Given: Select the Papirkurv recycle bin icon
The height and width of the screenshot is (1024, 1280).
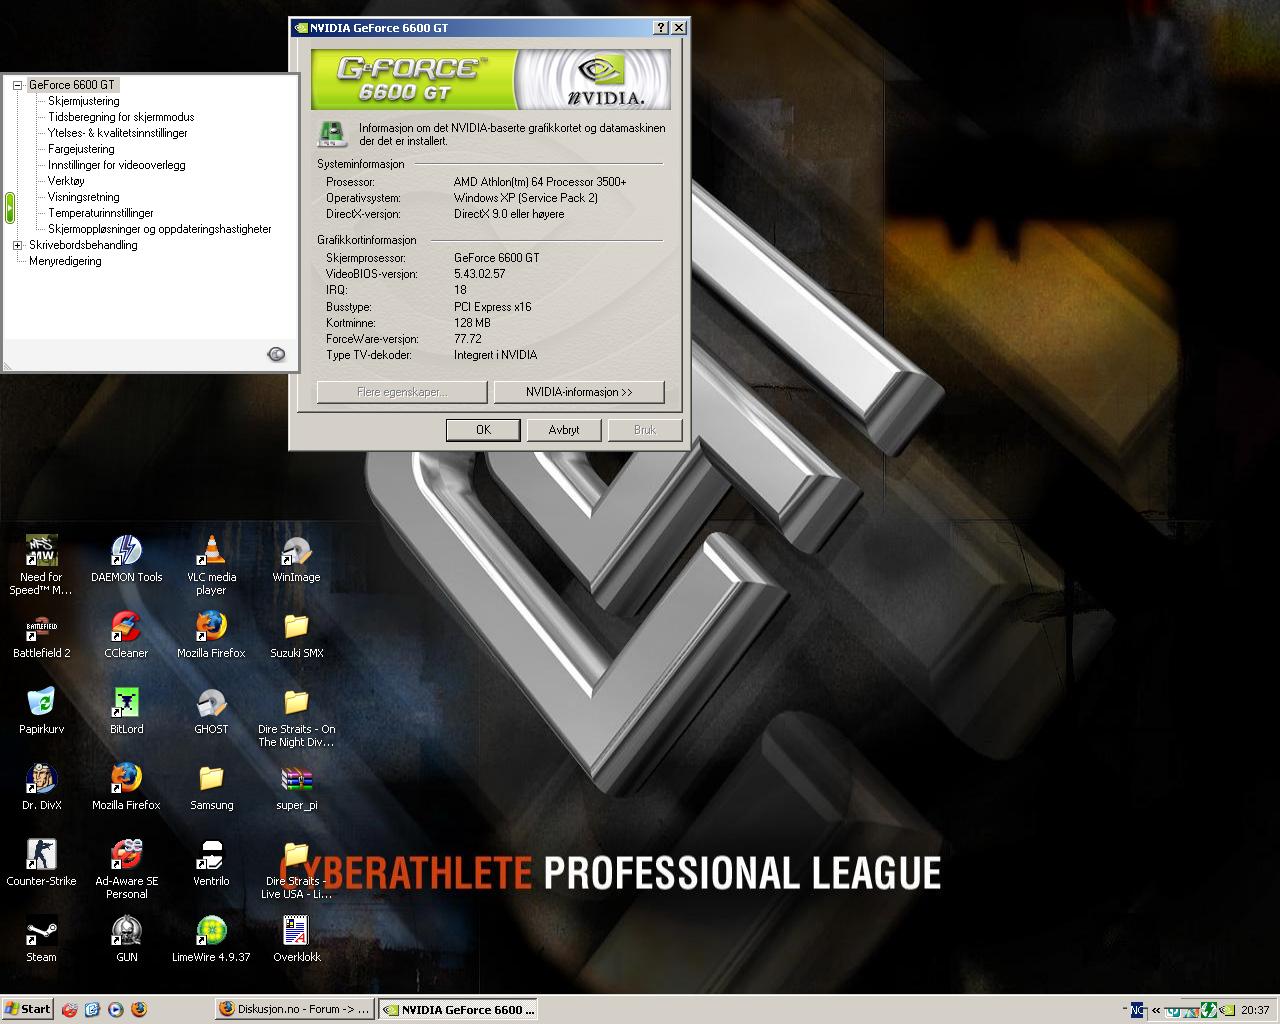Looking at the screenshot, I should [41, 710].
